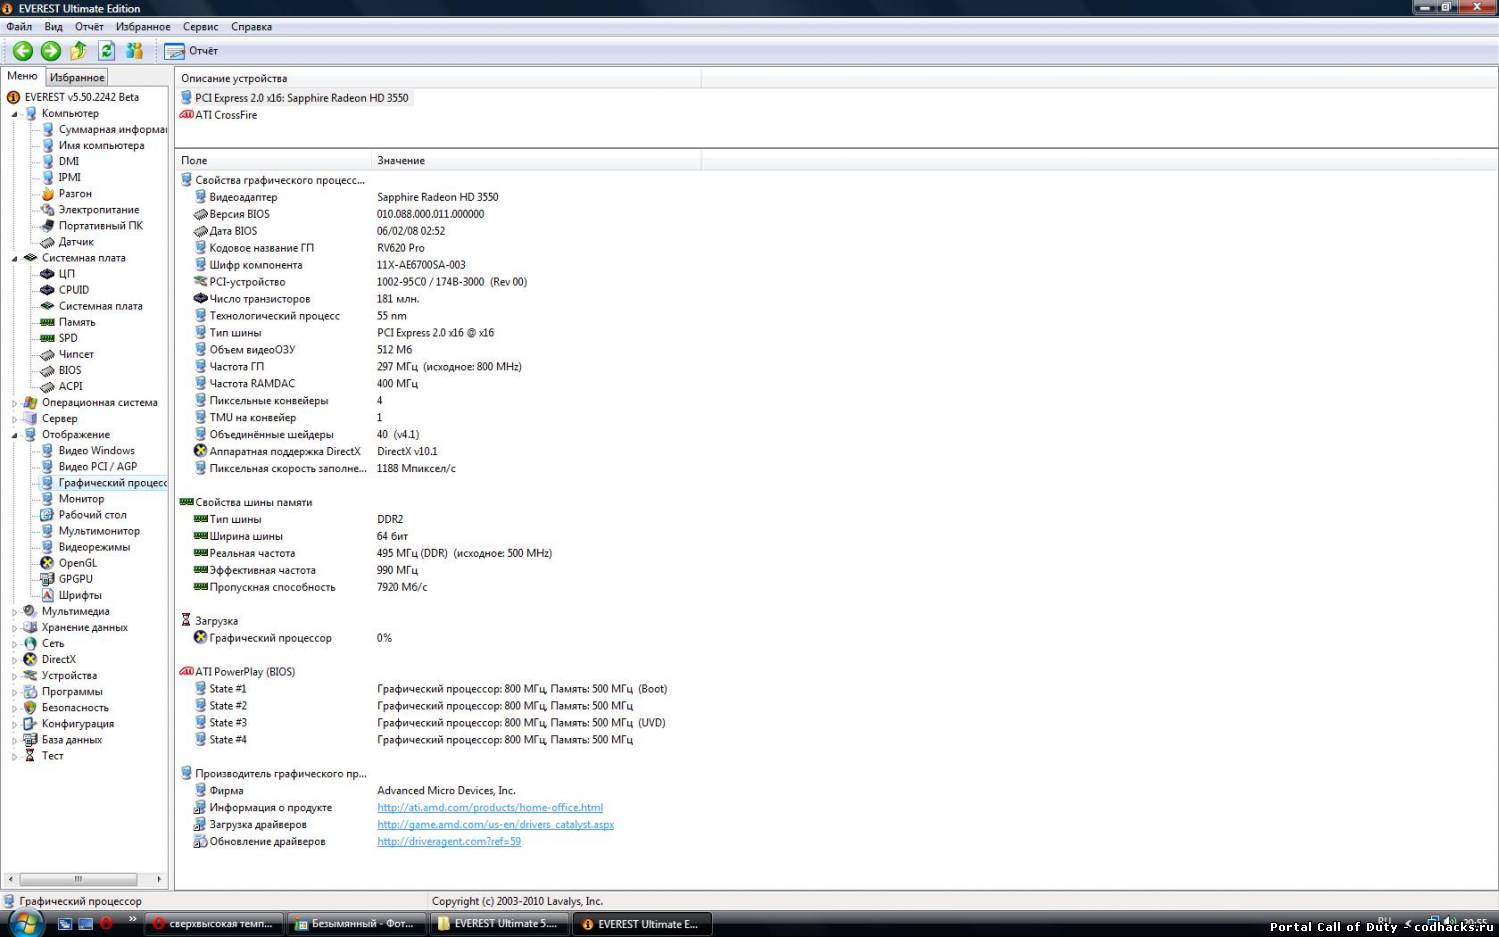
Task: Click the Память memory module icon
Action: pyautogui.click(x=47, y=322)
